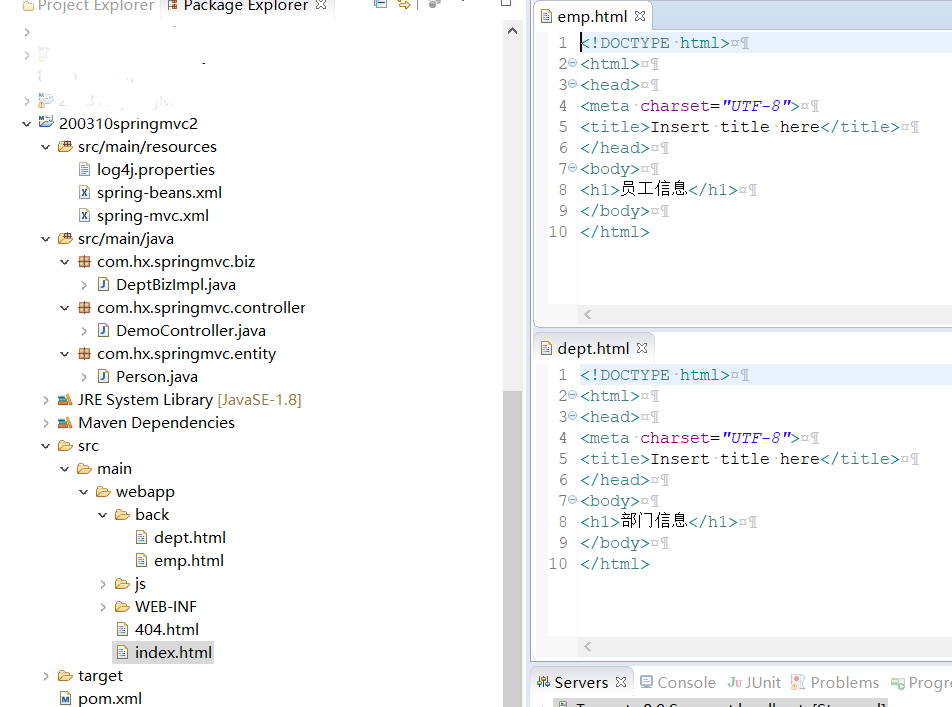Click the Package Explorer scroll-up arrow
This screenshot has height=707, width=952.
pos(512,30)
